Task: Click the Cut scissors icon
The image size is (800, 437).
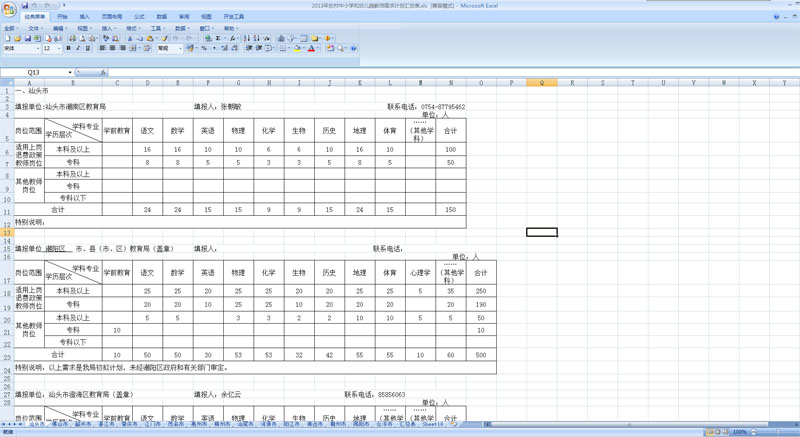Action: tap(130, 38)
